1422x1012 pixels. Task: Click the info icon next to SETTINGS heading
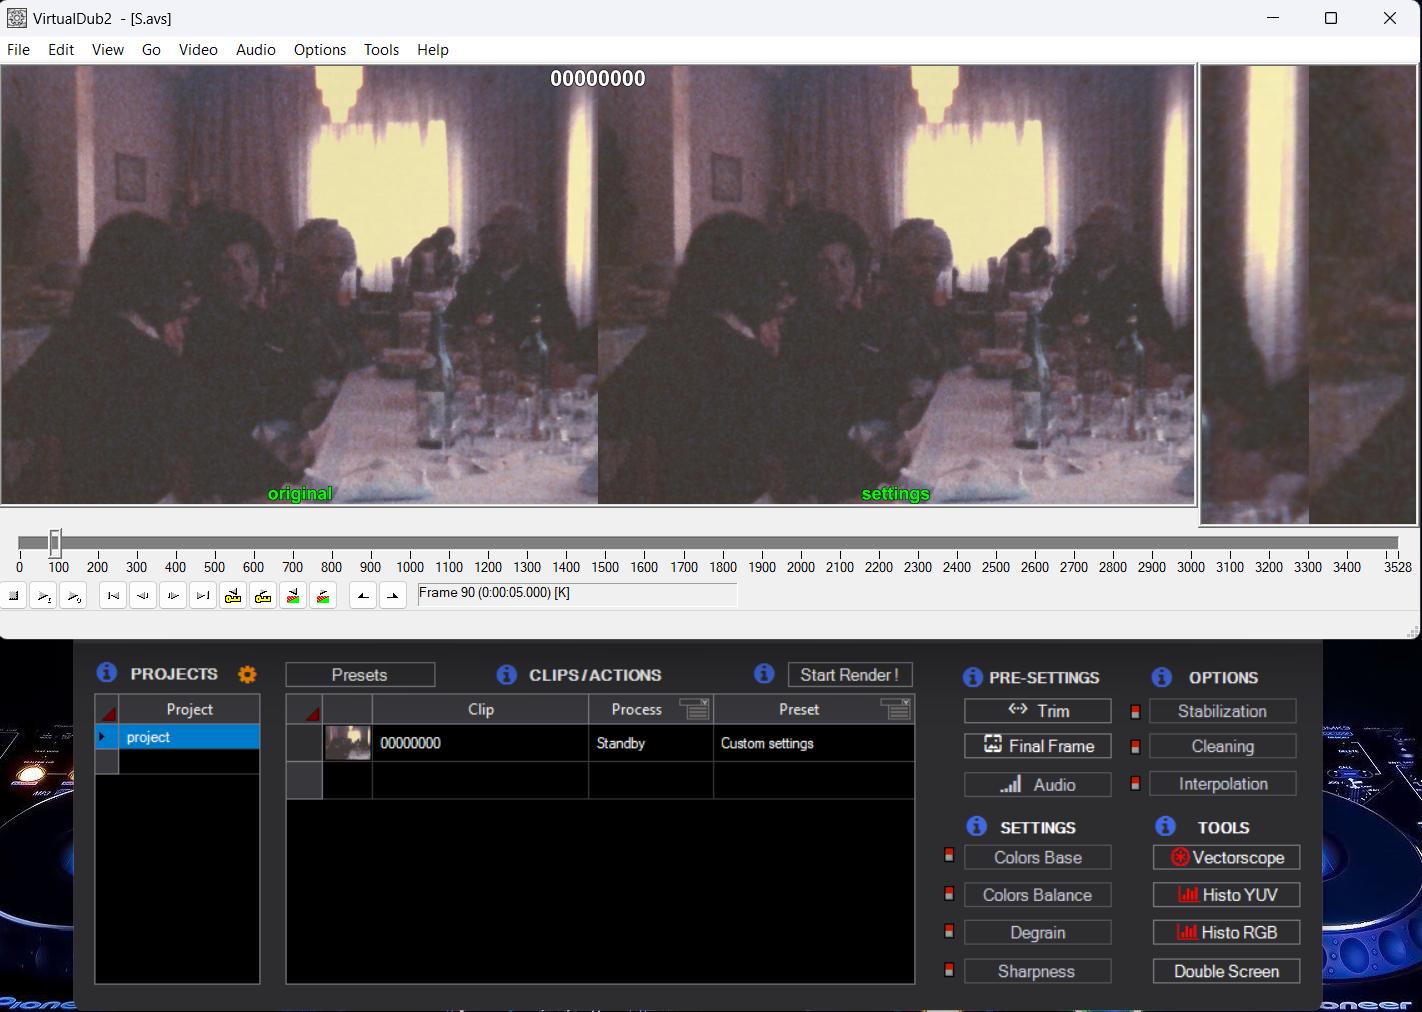coord(977,826)
